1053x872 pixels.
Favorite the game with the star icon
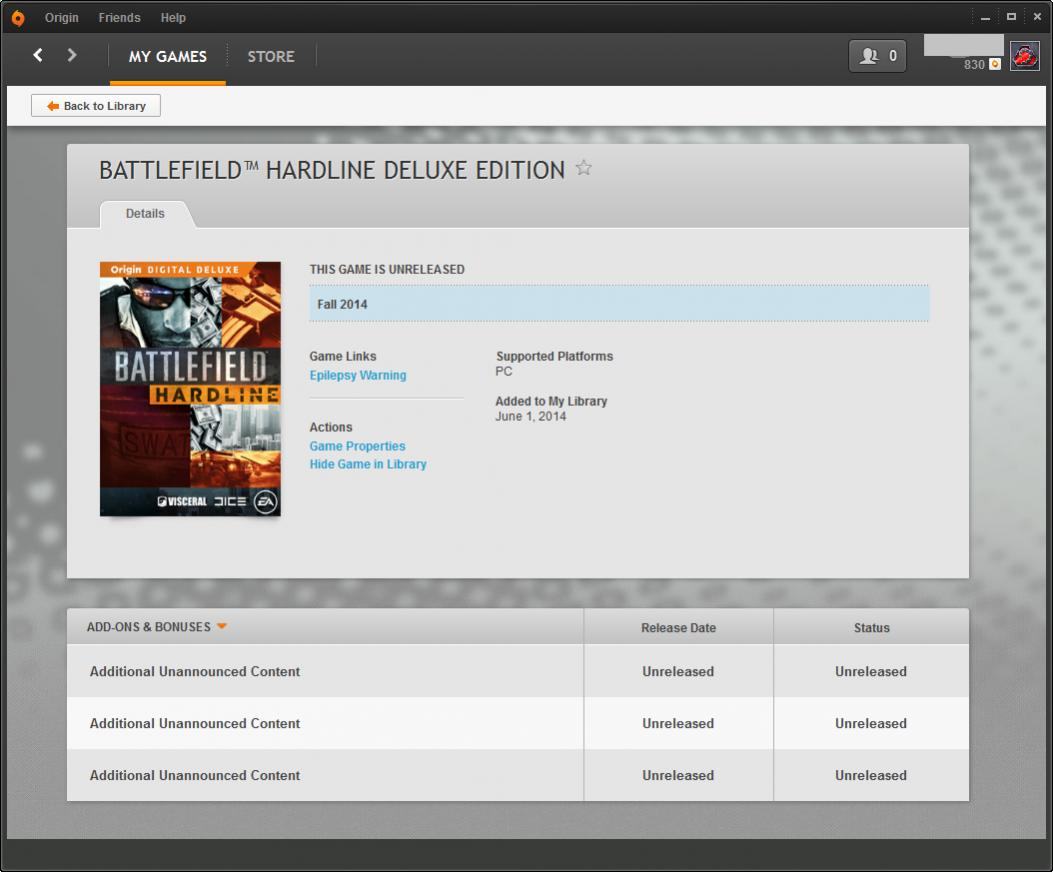pos(584,168)
